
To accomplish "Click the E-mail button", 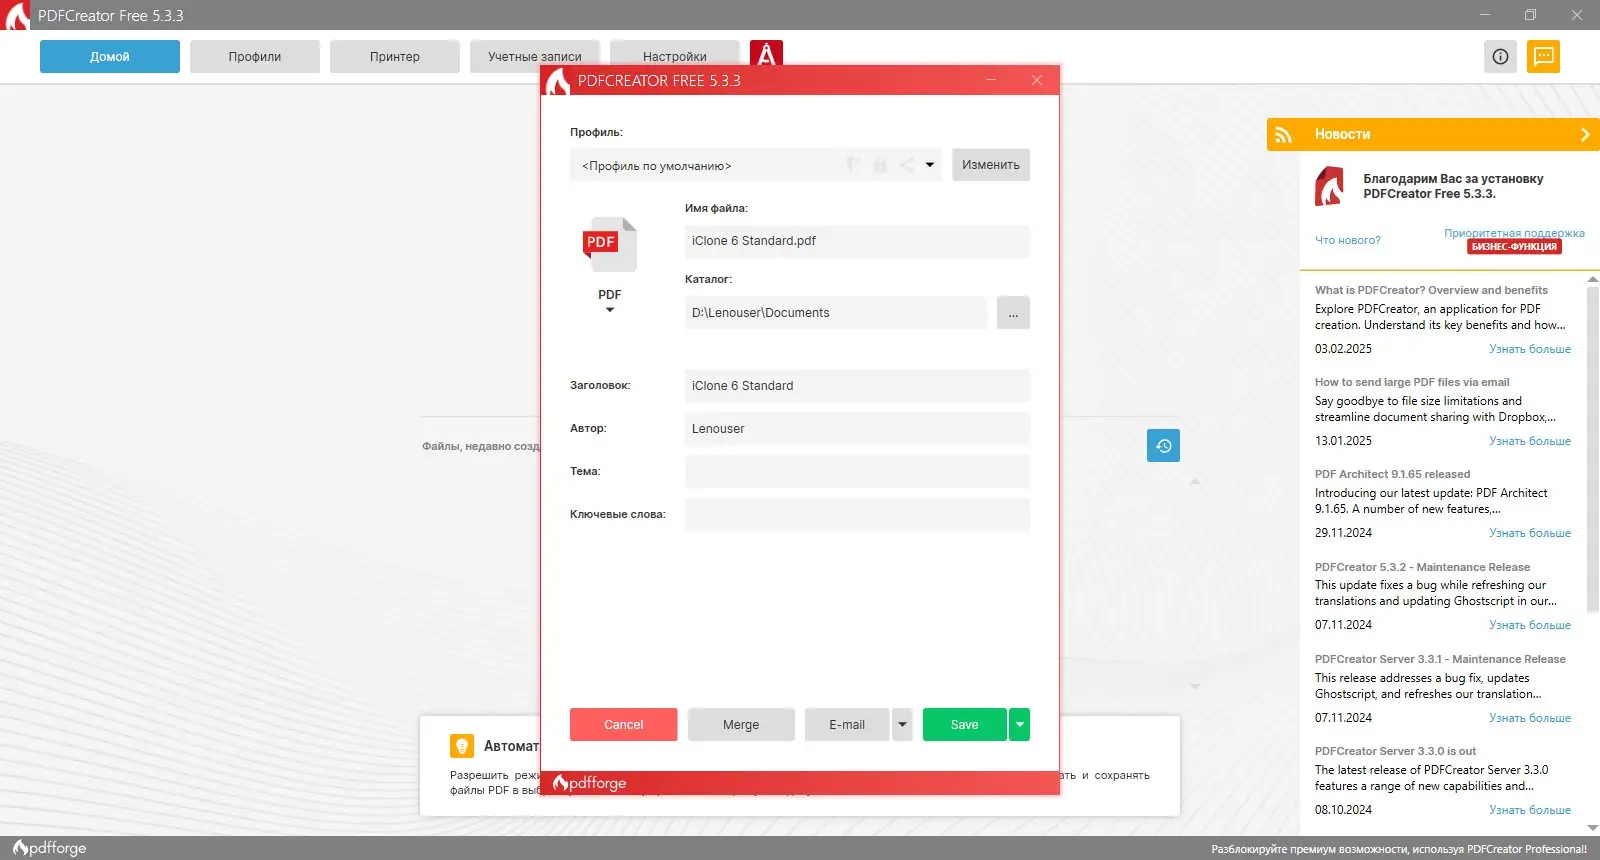I will click(847, 724).
